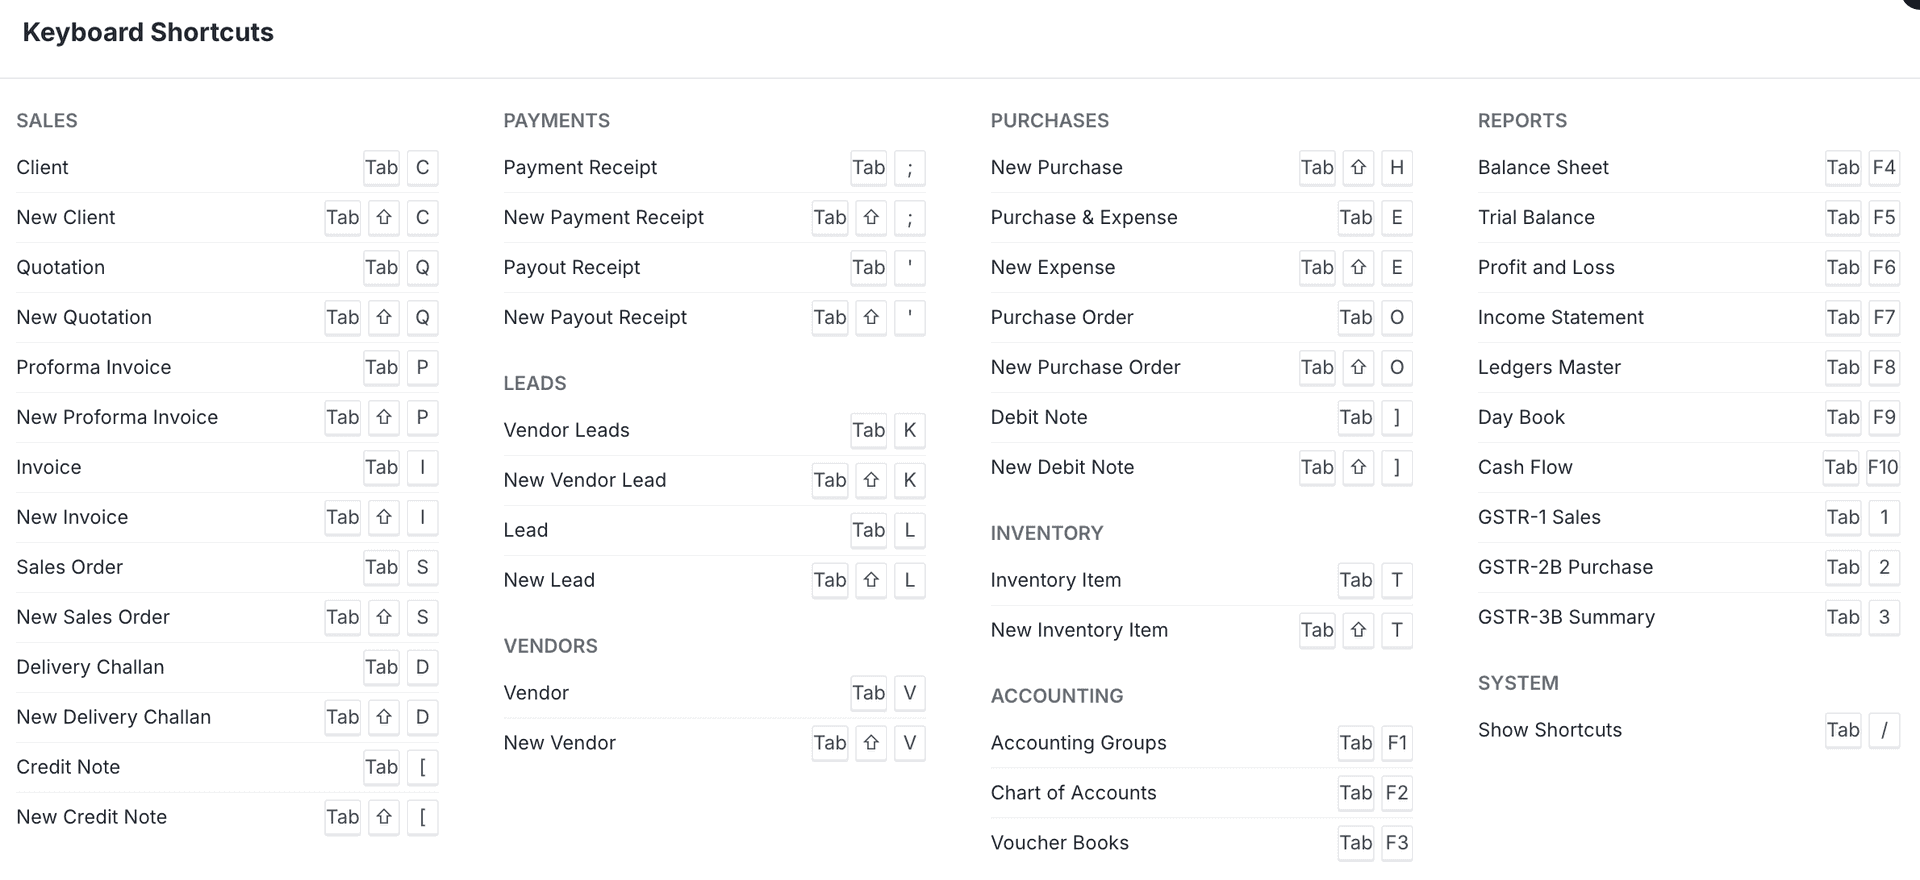Click the Keyboard Shortcuts title

click(x=148, y=33)
